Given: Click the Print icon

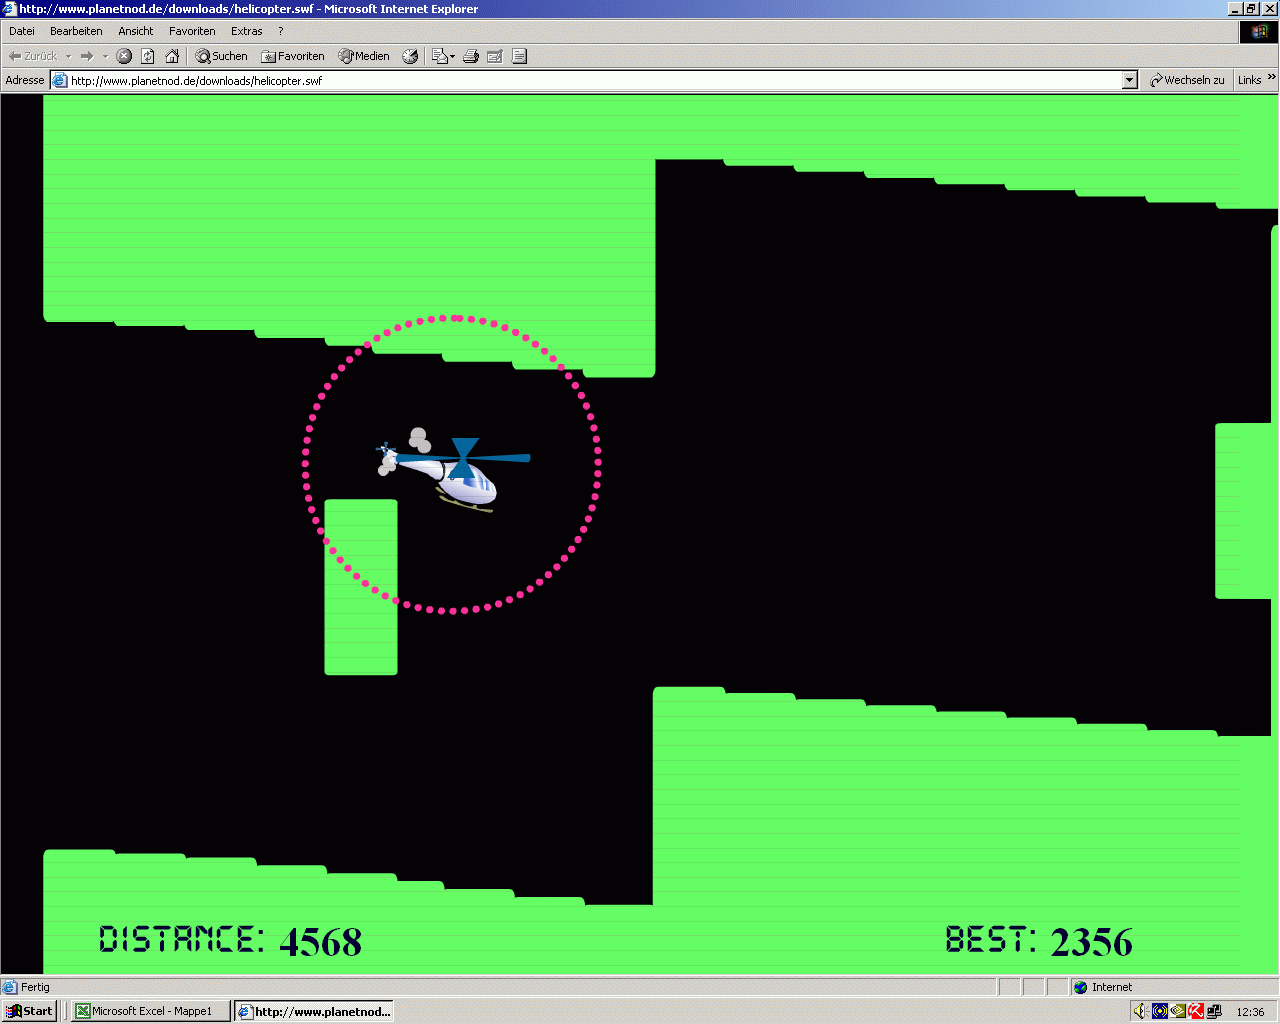Looking at the screenshot, I should tap(471, 56).
